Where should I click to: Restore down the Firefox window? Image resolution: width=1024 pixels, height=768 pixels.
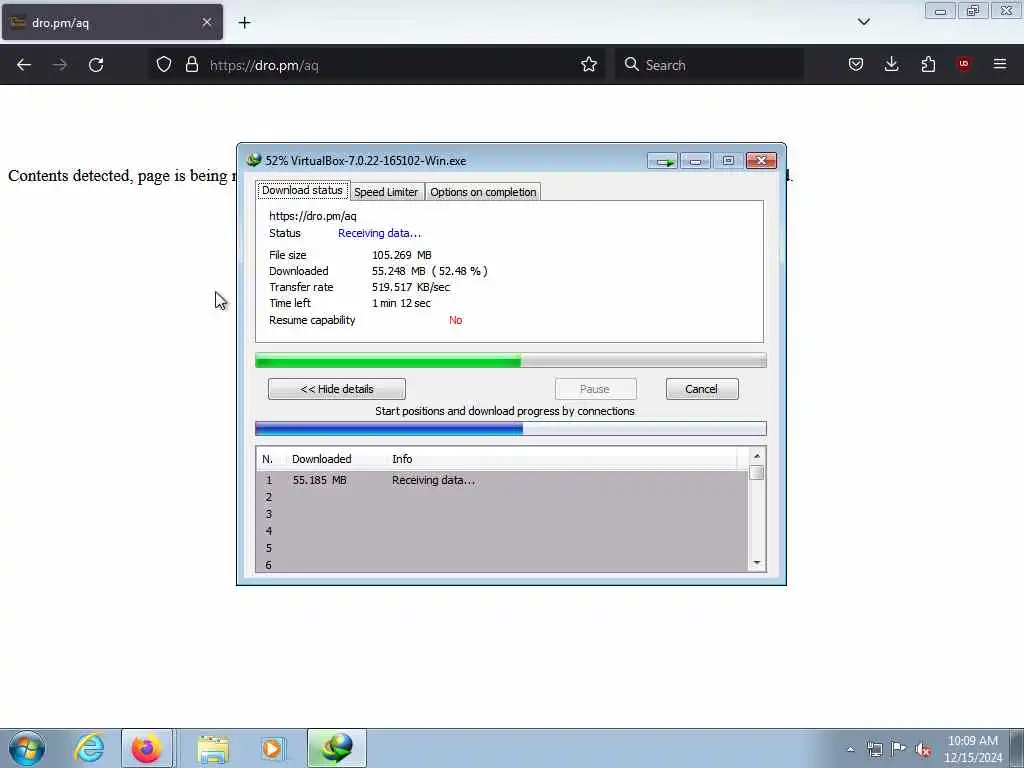click(x=973, y=11)
